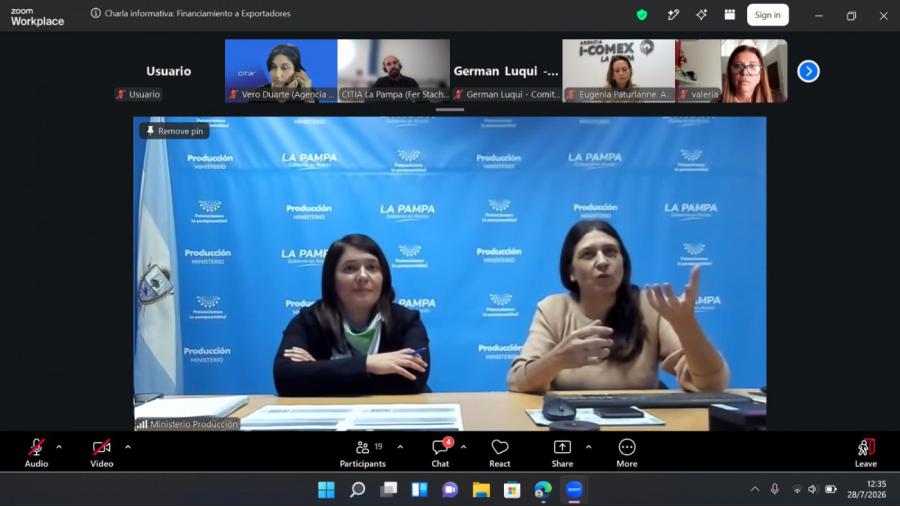This screenshot has height=507, width=900.
Task: Open the Chat panel
Action: click(x=440, y=452)
